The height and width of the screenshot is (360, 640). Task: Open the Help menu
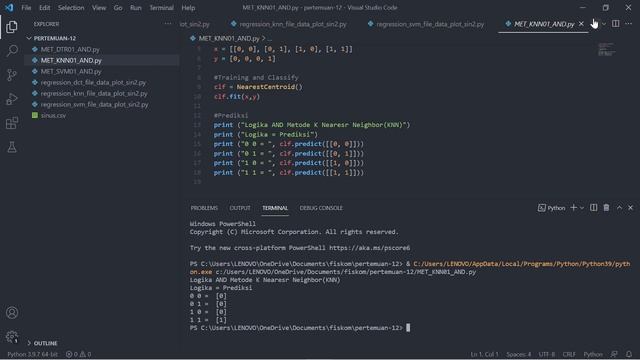pos(188,7)
